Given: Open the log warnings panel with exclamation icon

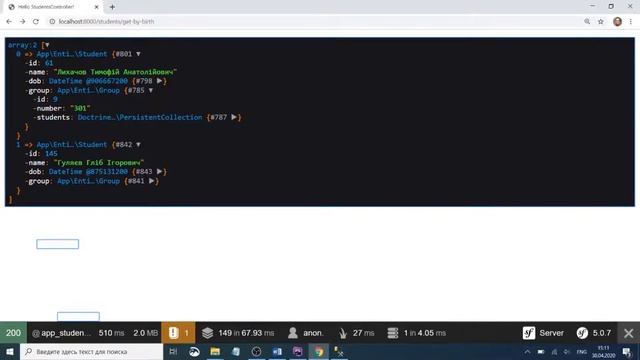Looking at the screenshot, I should 178,333.
